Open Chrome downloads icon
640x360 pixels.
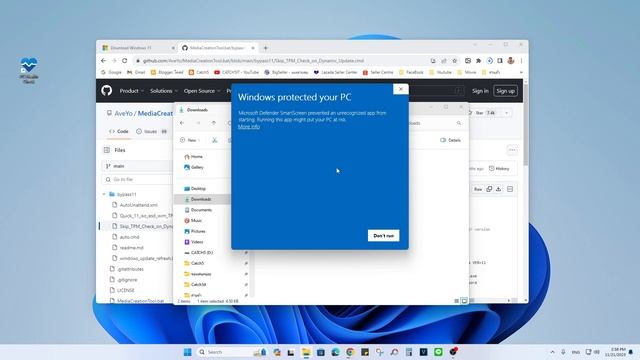click(x=489, y=61)
